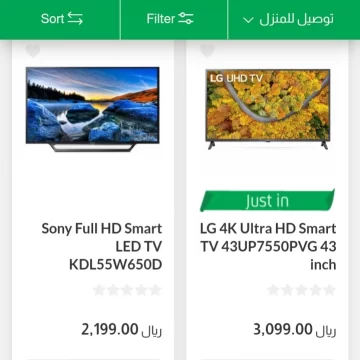Viewport: 360px width, 360px height.
Task: Open the LG UHD TV product image
Action: pos(268,109)
